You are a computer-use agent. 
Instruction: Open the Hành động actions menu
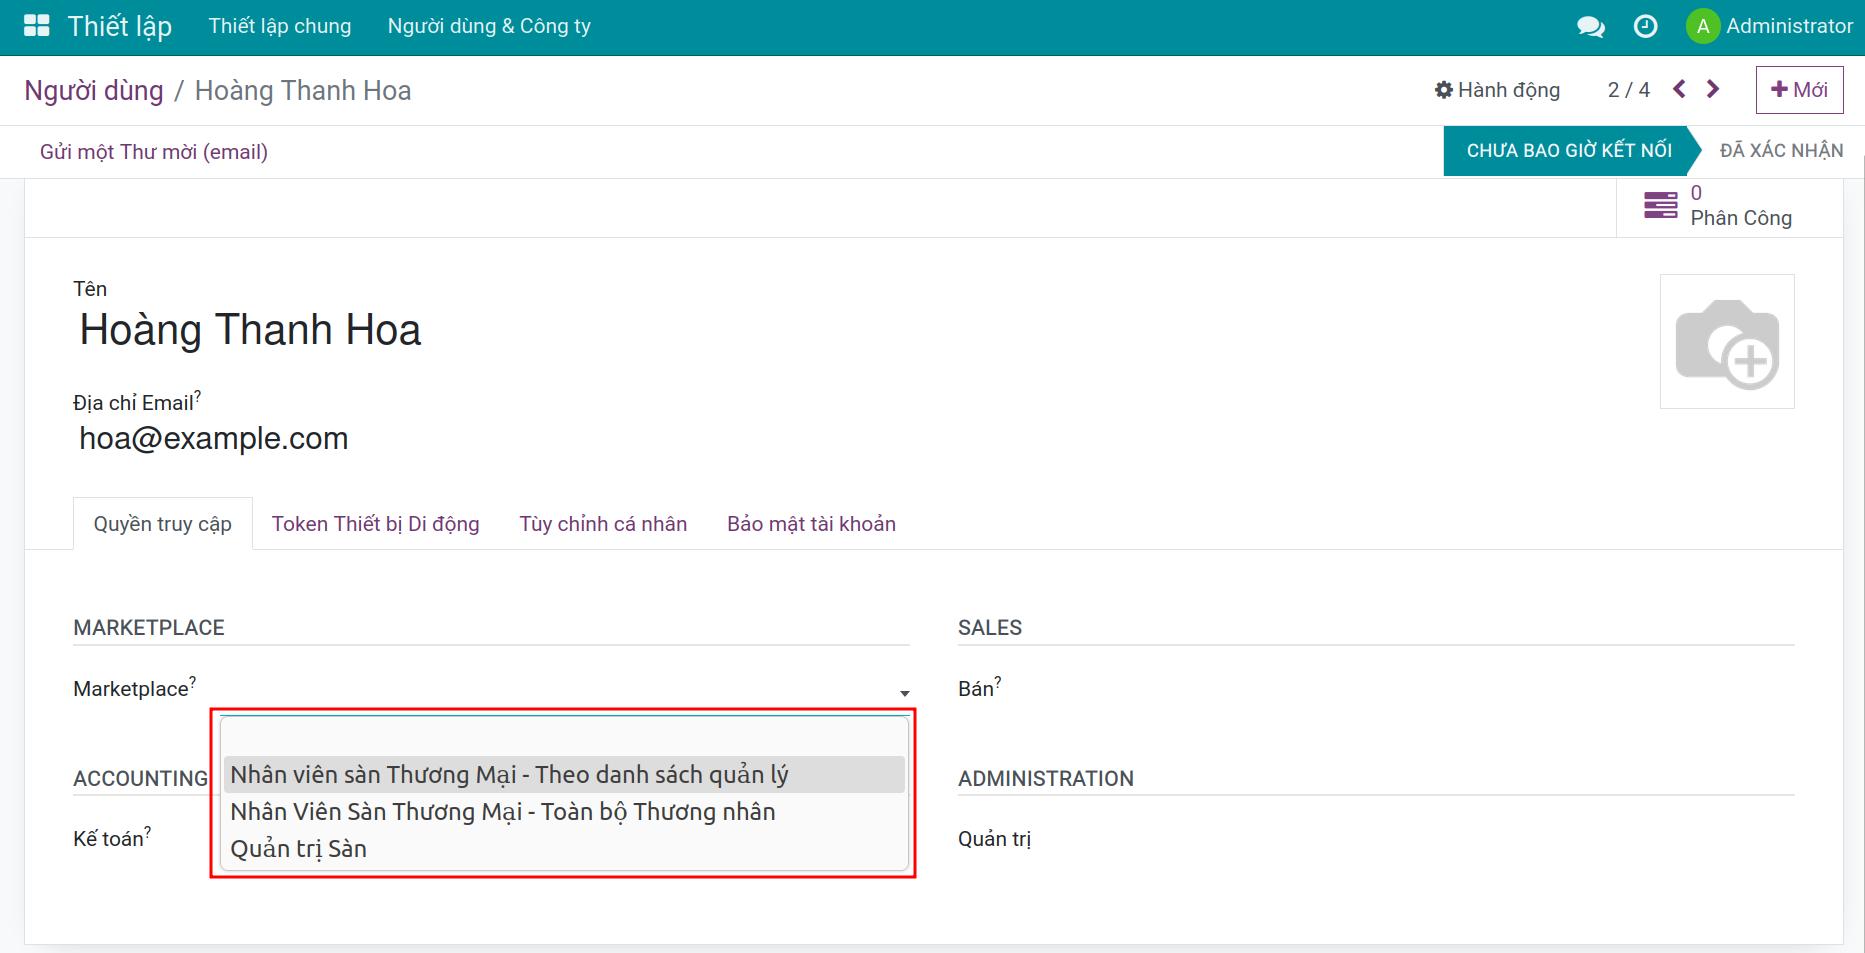pos(1497,90)
